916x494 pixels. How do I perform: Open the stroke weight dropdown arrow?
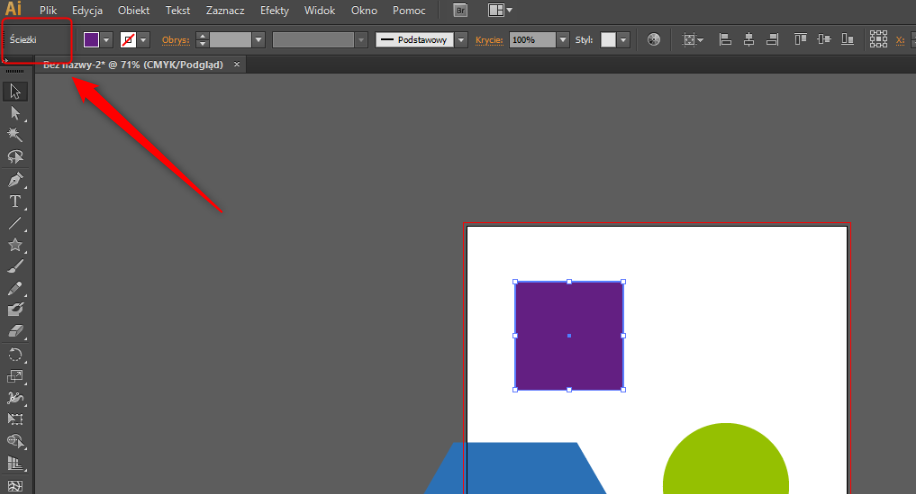pyautogui.click(x=259, y=40)
